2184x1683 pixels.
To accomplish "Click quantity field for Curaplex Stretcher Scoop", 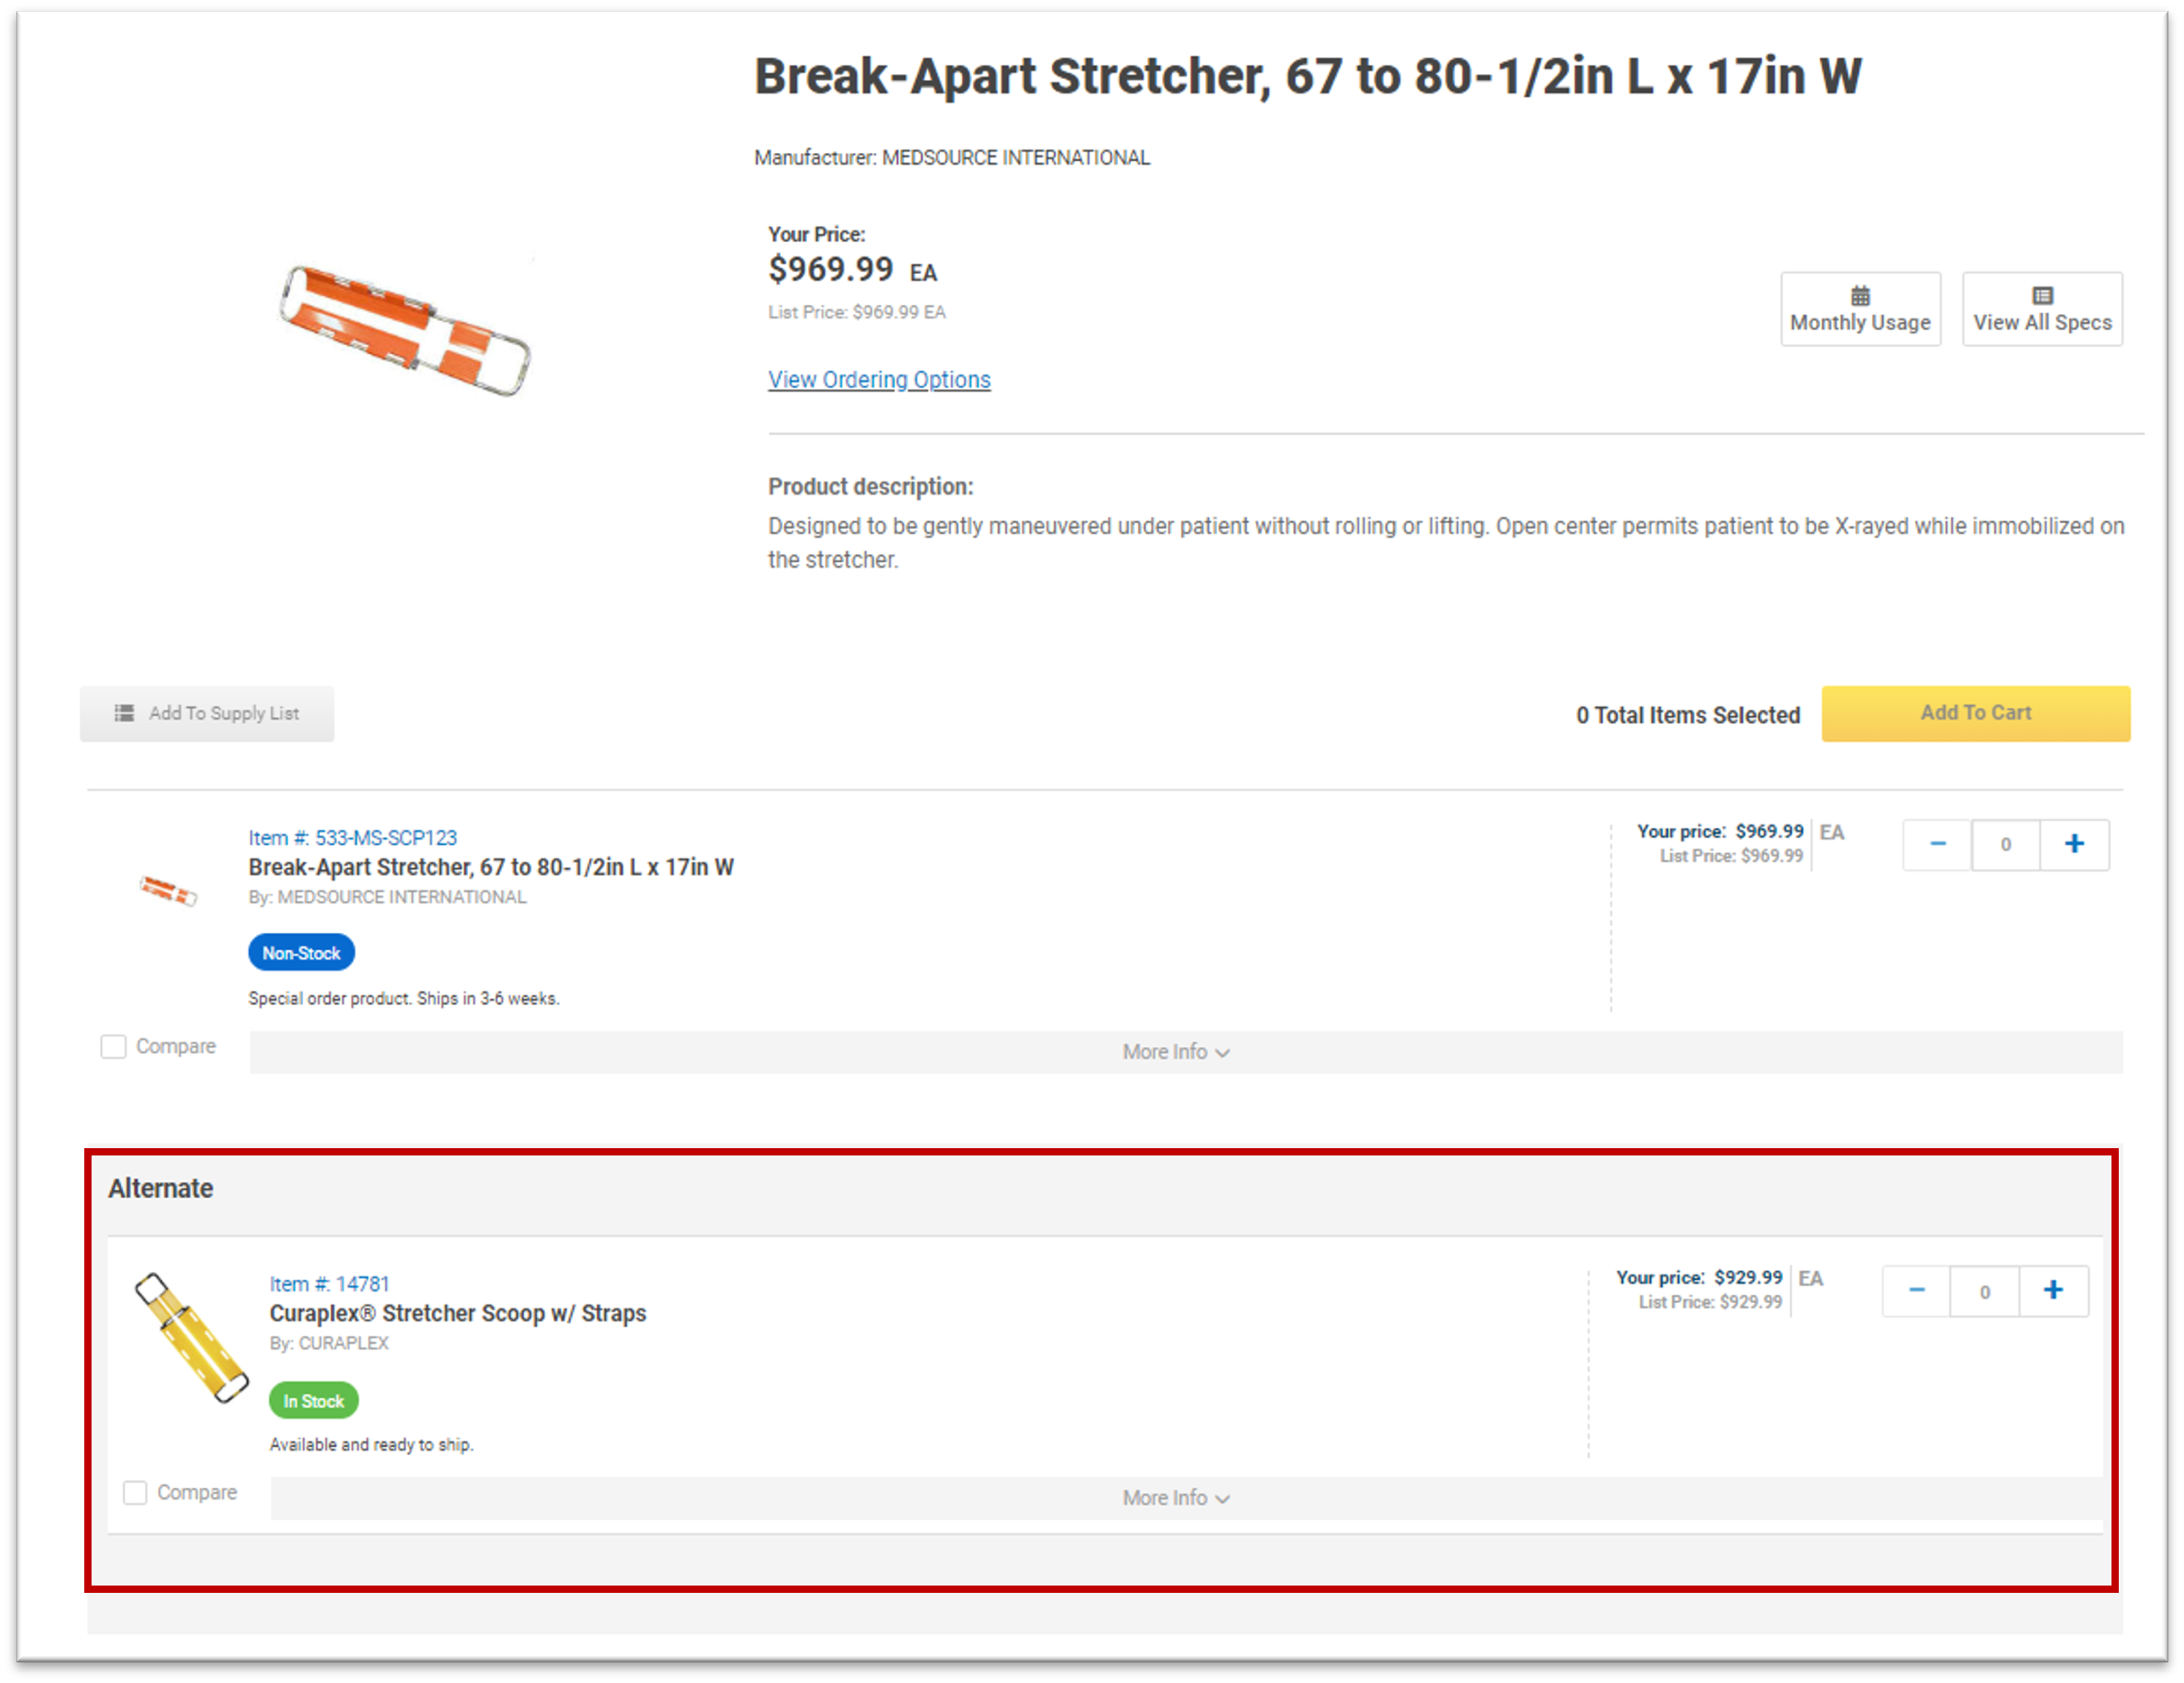I will pos(1984,1291).
